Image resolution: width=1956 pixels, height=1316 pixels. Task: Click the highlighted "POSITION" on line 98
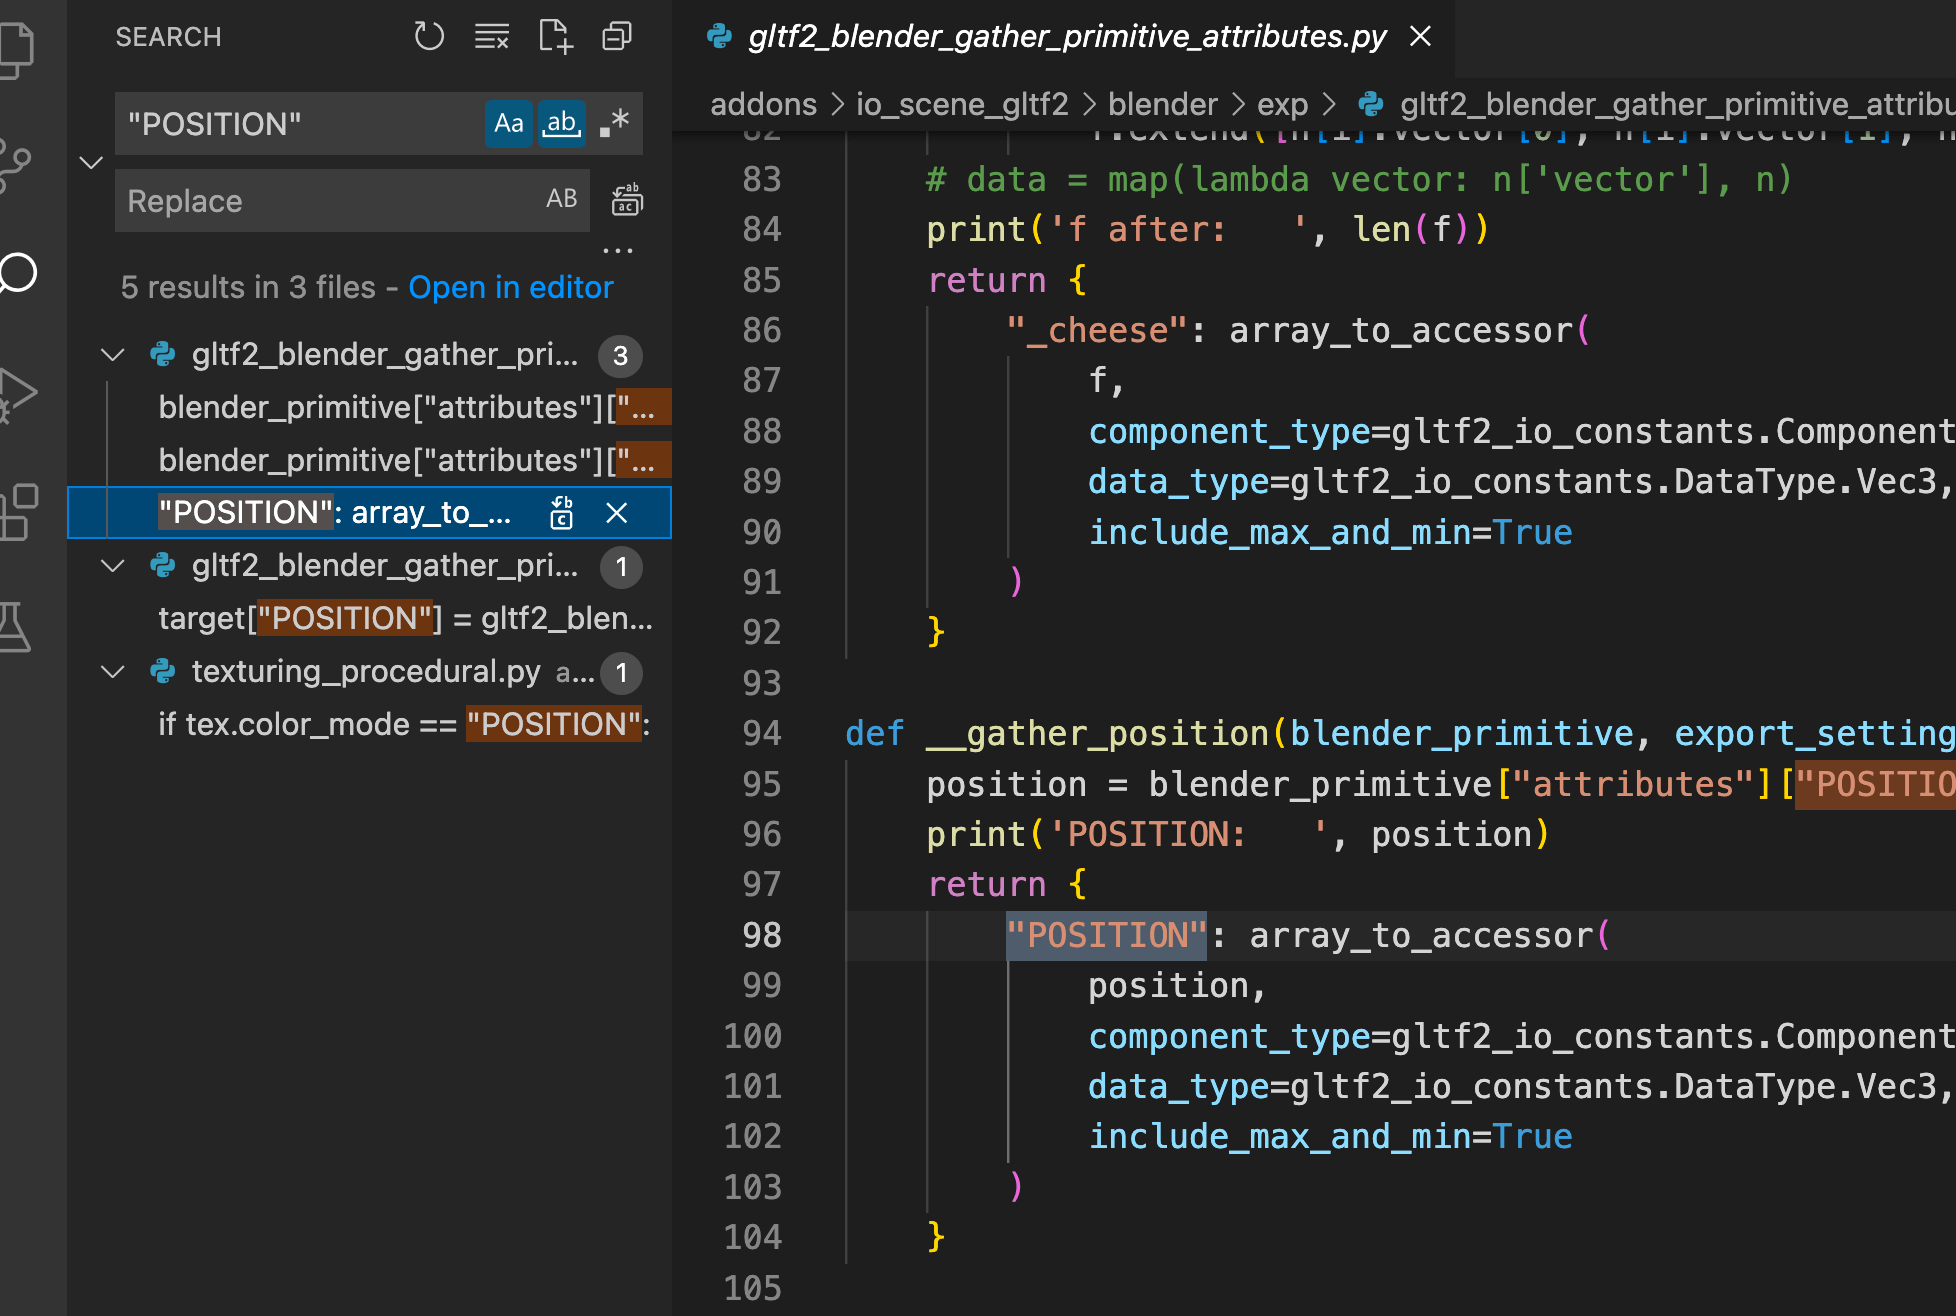click(1106, 936)
